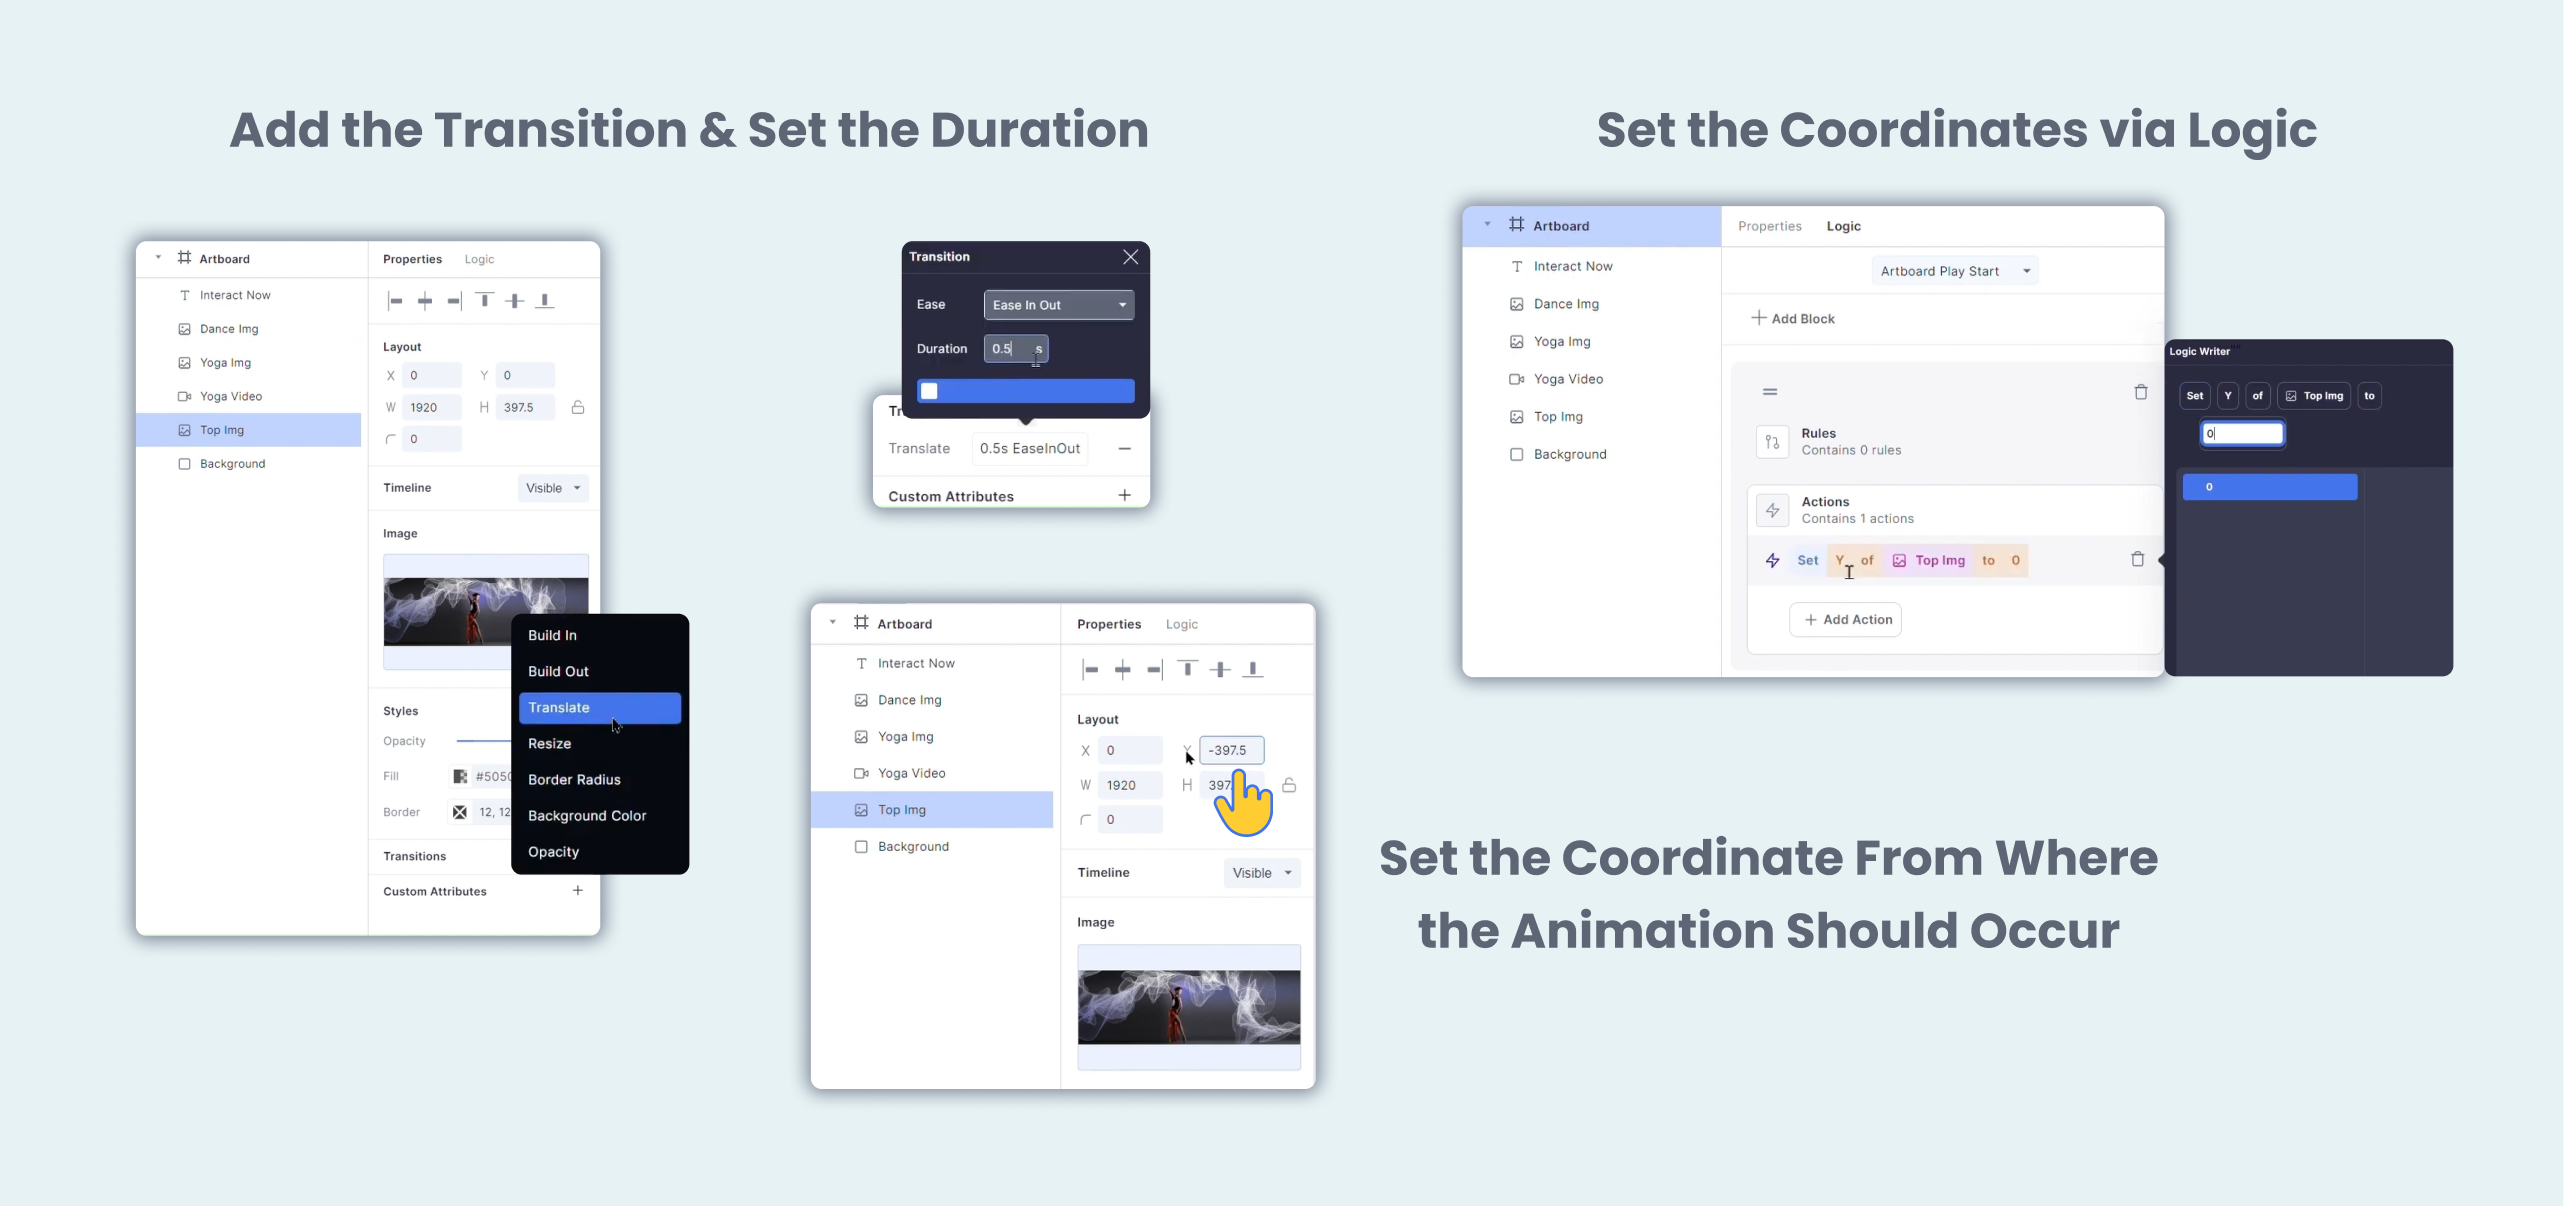
Task: Click the Y coordinate input field for Top Img
Action: 1230,749
